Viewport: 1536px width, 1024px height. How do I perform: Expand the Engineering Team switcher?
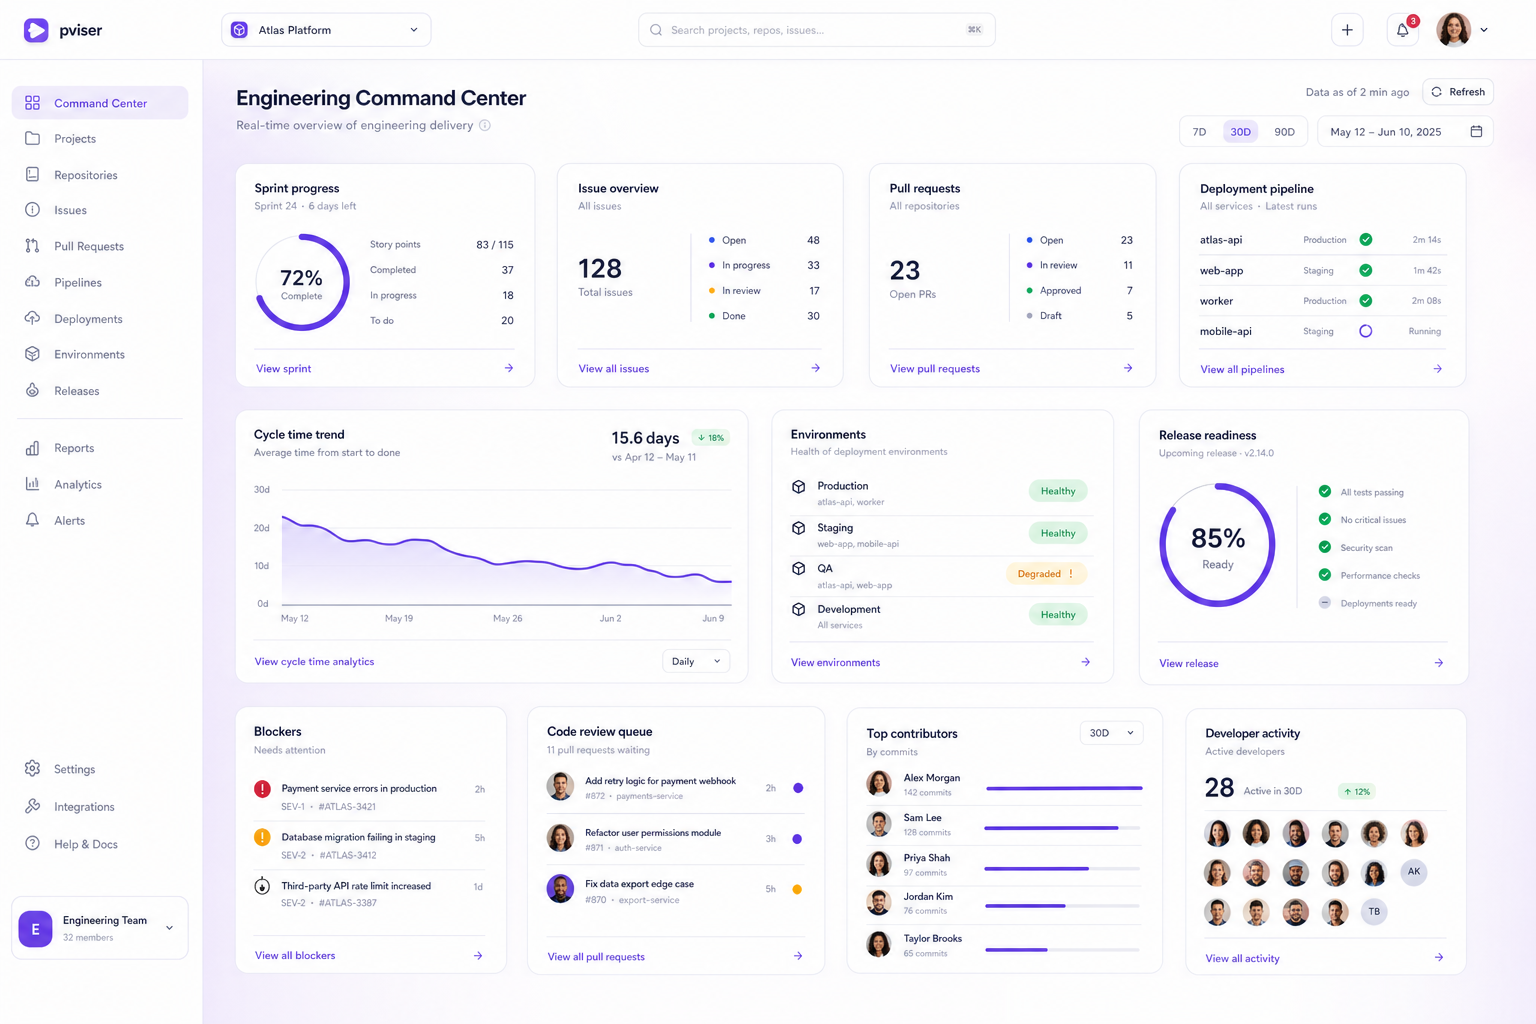[100, 928]
